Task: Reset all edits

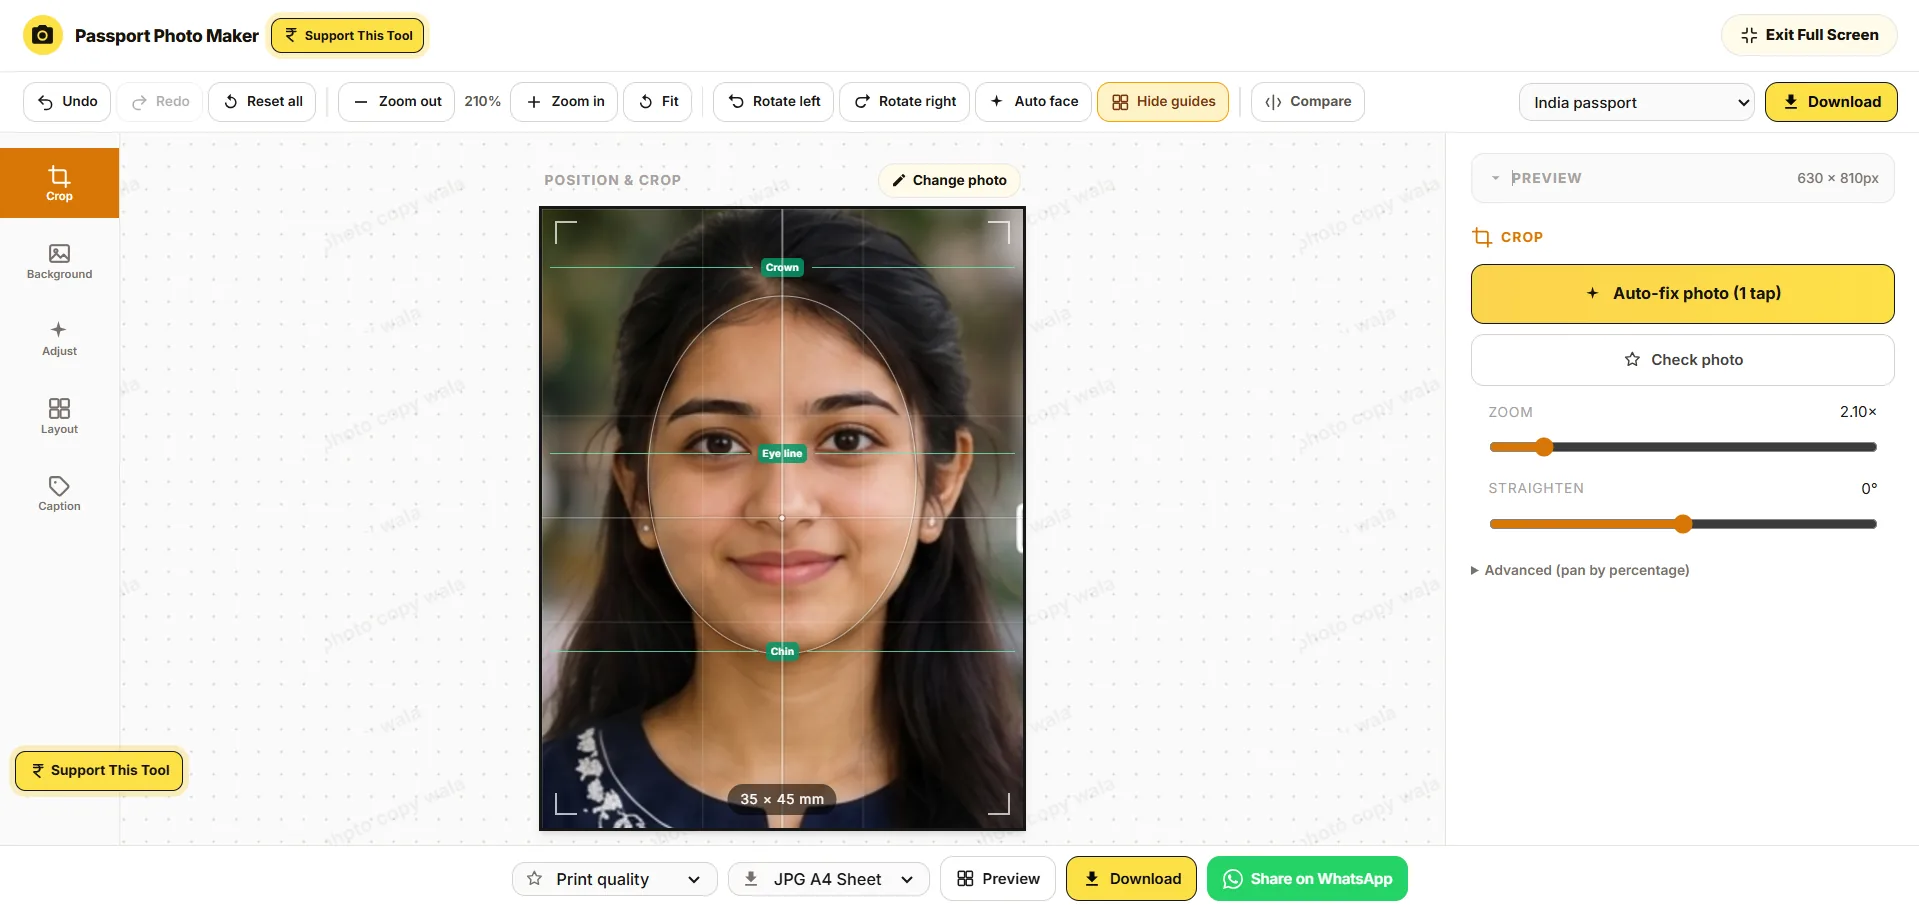Action: pos(262,102)
